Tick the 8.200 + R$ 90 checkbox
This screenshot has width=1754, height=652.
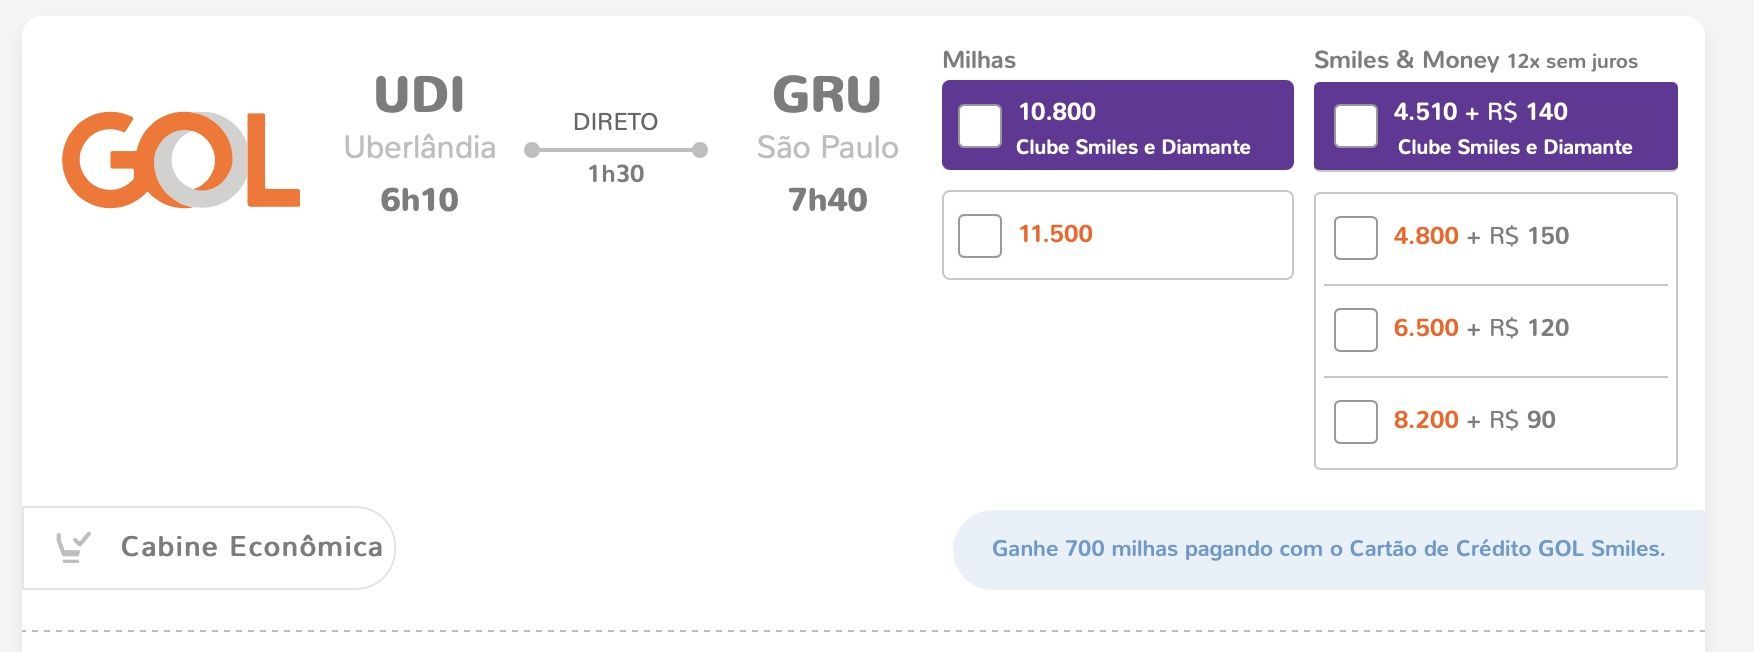[1356, 422]
